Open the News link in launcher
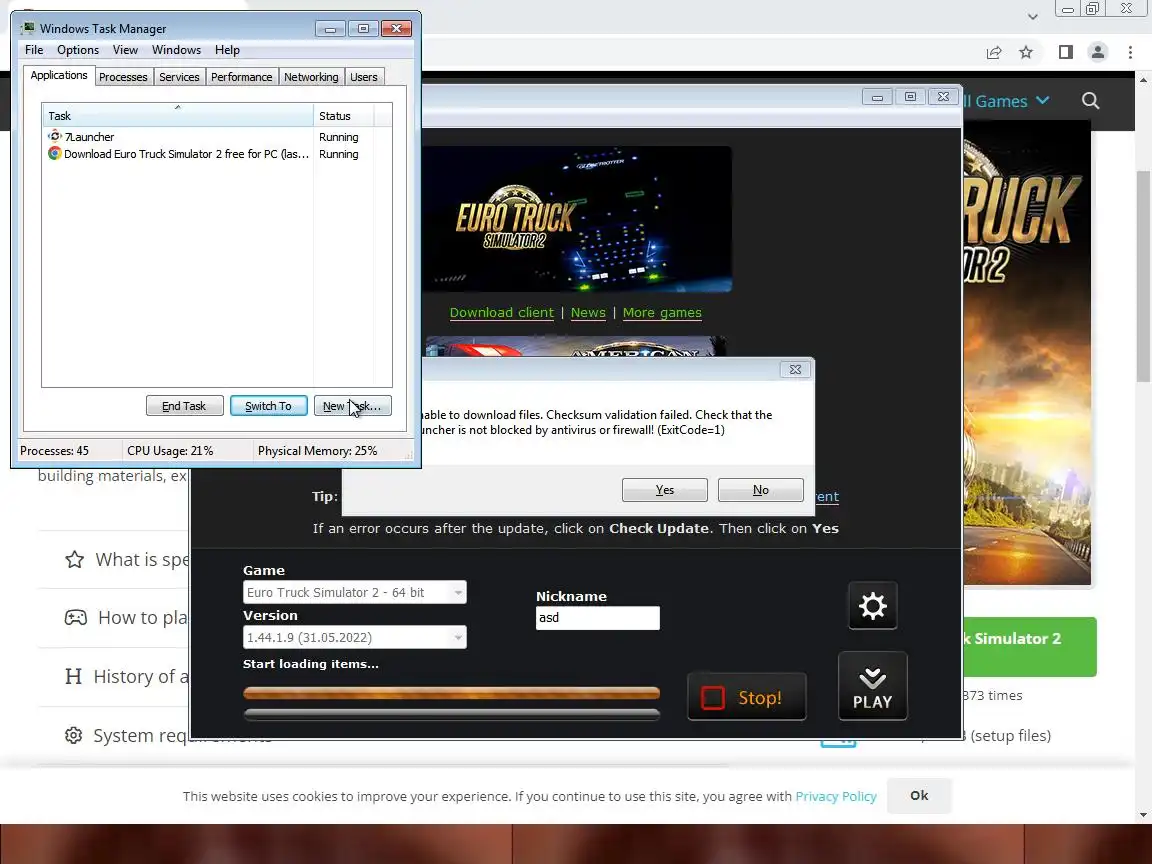 (x=588, y=313)
